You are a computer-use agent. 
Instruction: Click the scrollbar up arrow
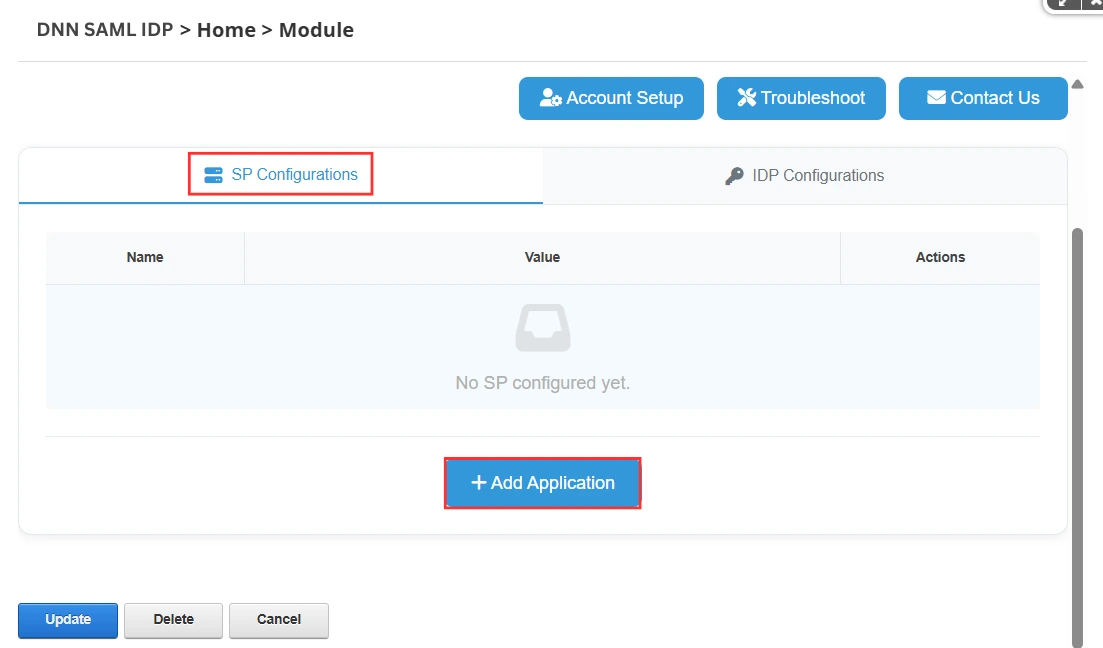1077,84
